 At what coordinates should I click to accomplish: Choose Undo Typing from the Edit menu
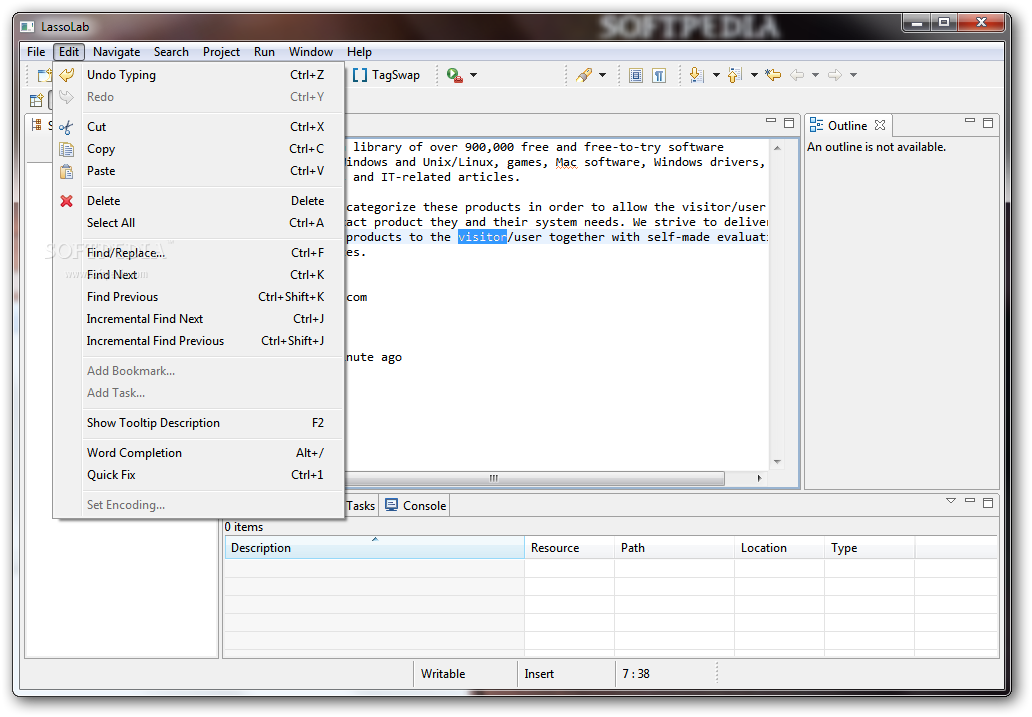[199, 75]
